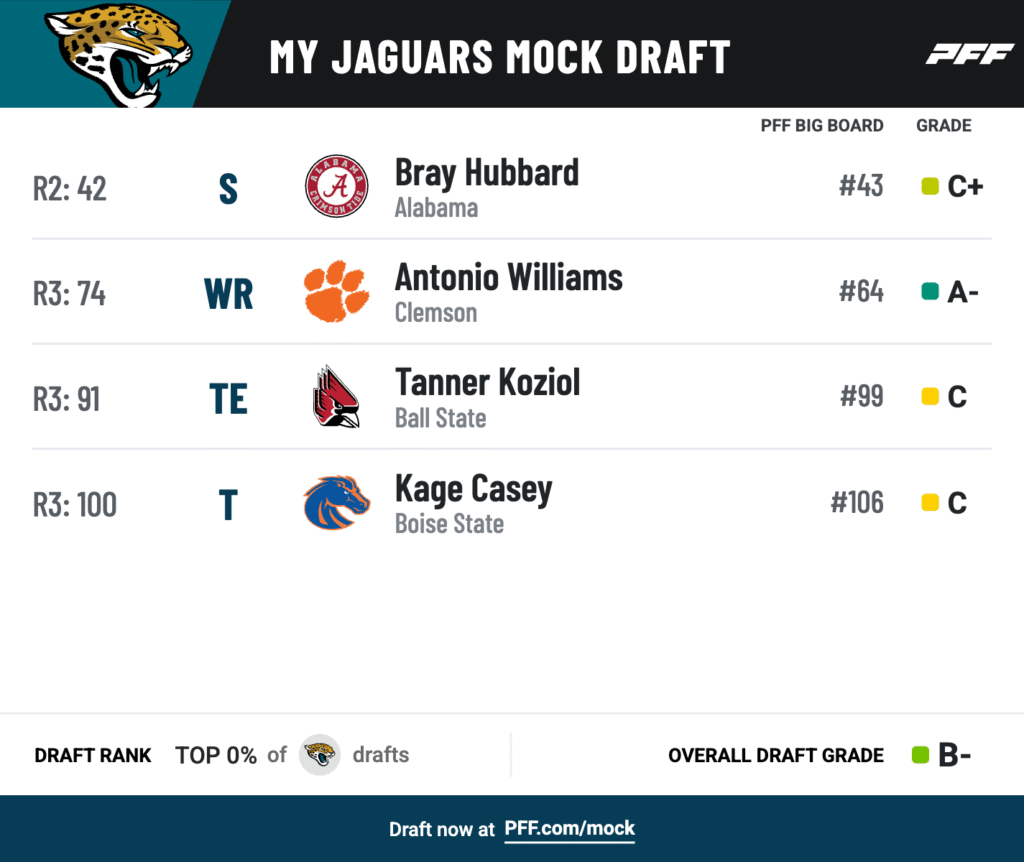This screenshot has width=1024, height=862.
Task: Select player name Bray Hubbard
Action: click(486, 172)
